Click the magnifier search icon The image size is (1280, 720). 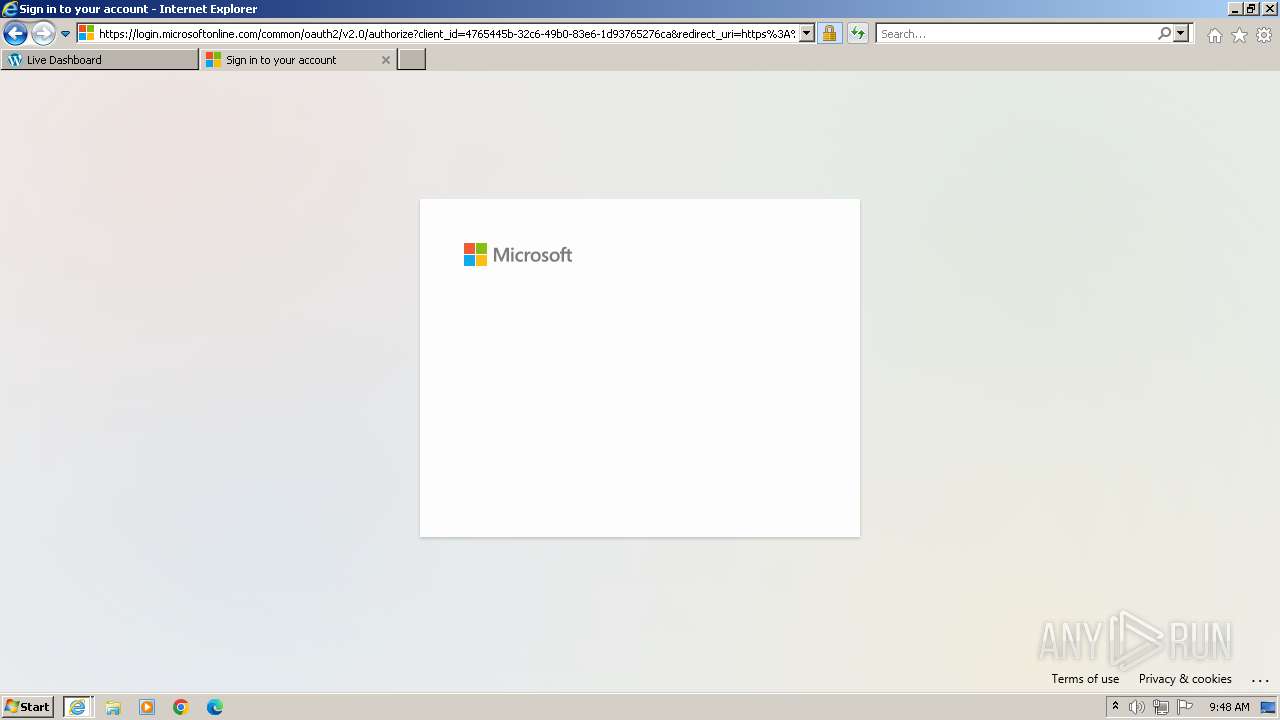[1164, 34]
